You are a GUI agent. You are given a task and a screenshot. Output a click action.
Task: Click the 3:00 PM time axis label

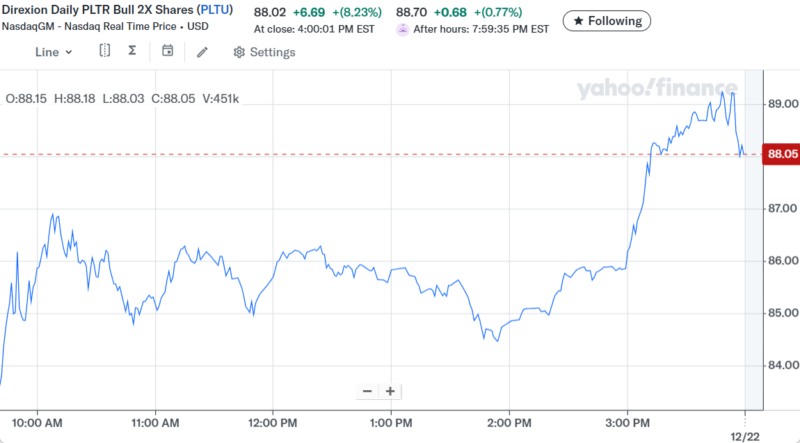[627, 421]
